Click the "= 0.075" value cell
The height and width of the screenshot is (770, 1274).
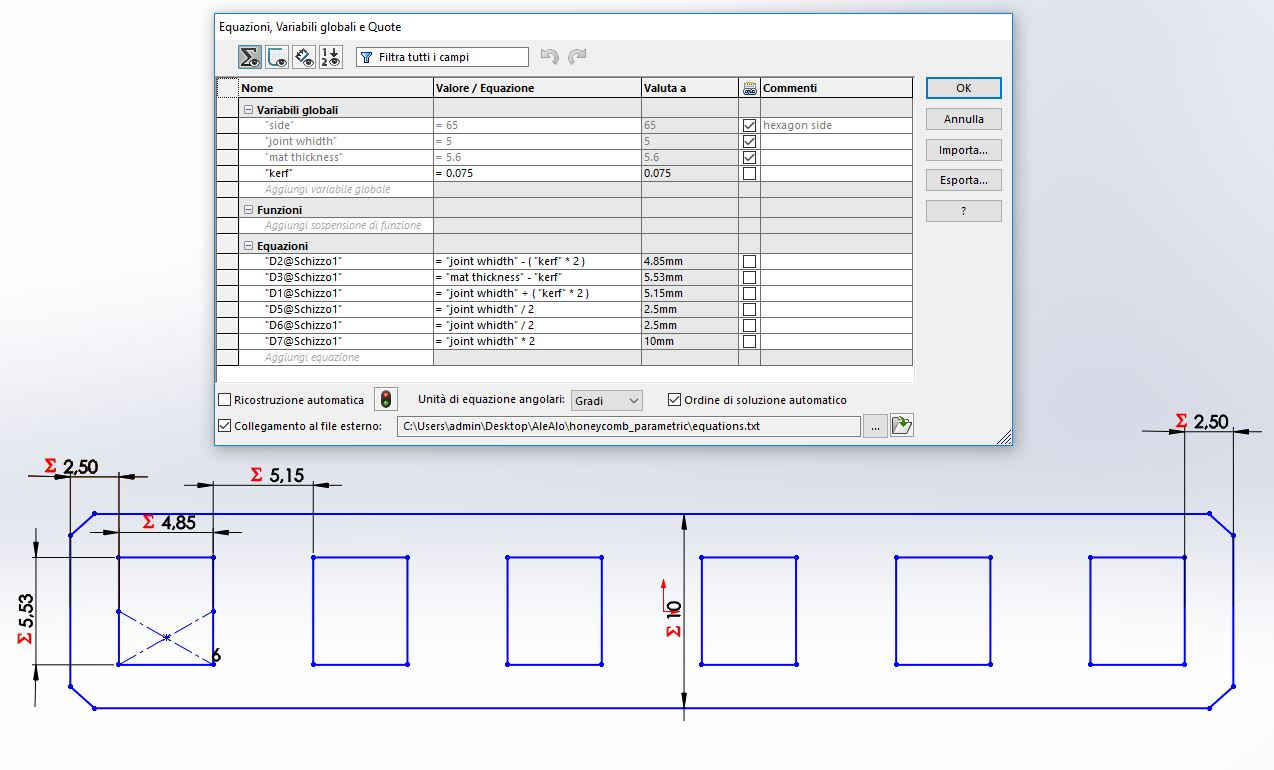click(x=537, y=174)
